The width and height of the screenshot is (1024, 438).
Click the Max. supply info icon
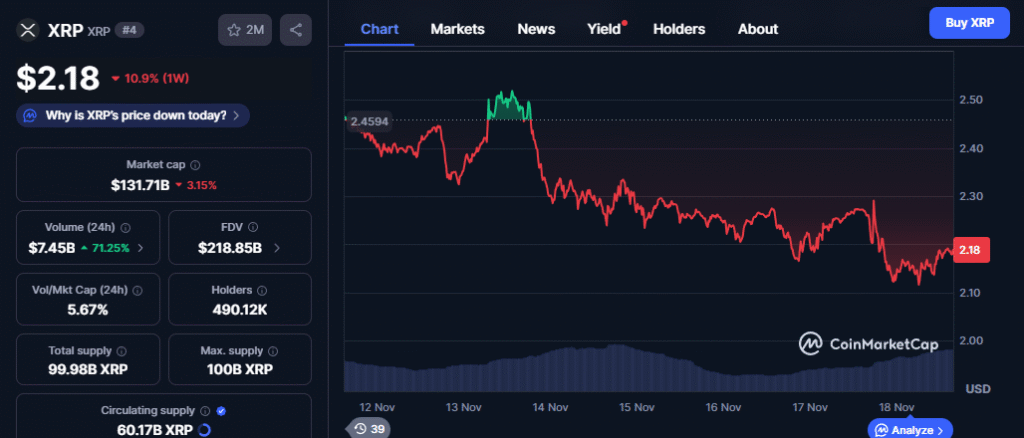click(x=273, y=351)
